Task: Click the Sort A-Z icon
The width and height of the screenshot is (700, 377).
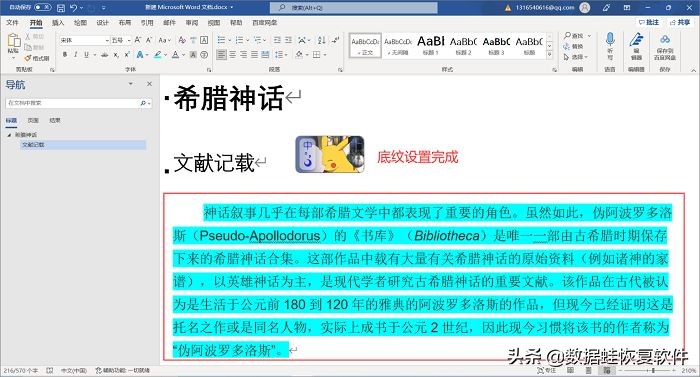Action: [x=321, y=40]
